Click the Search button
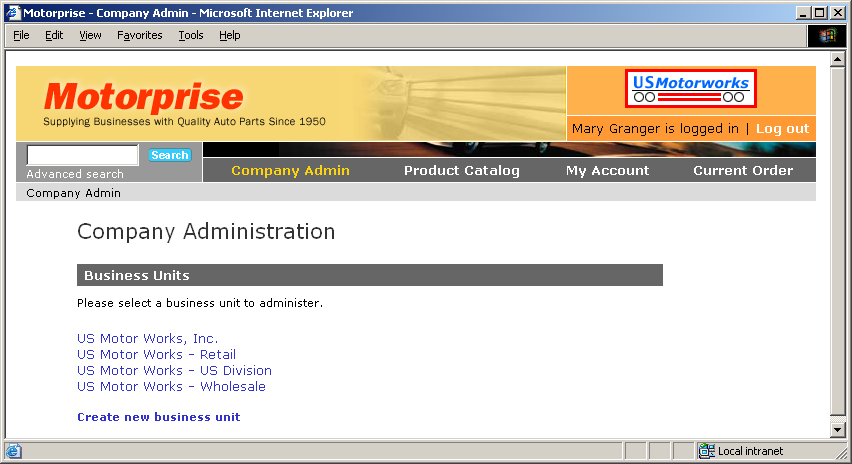 170,155
